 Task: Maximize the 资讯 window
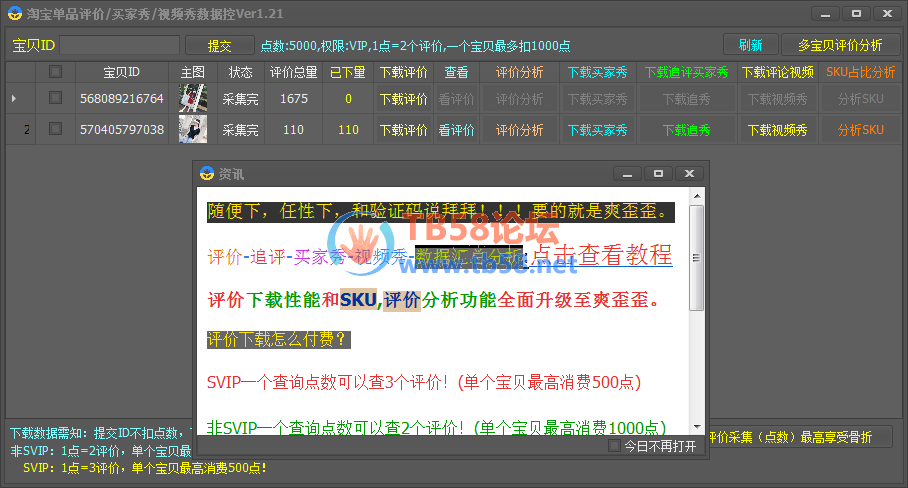658,174
